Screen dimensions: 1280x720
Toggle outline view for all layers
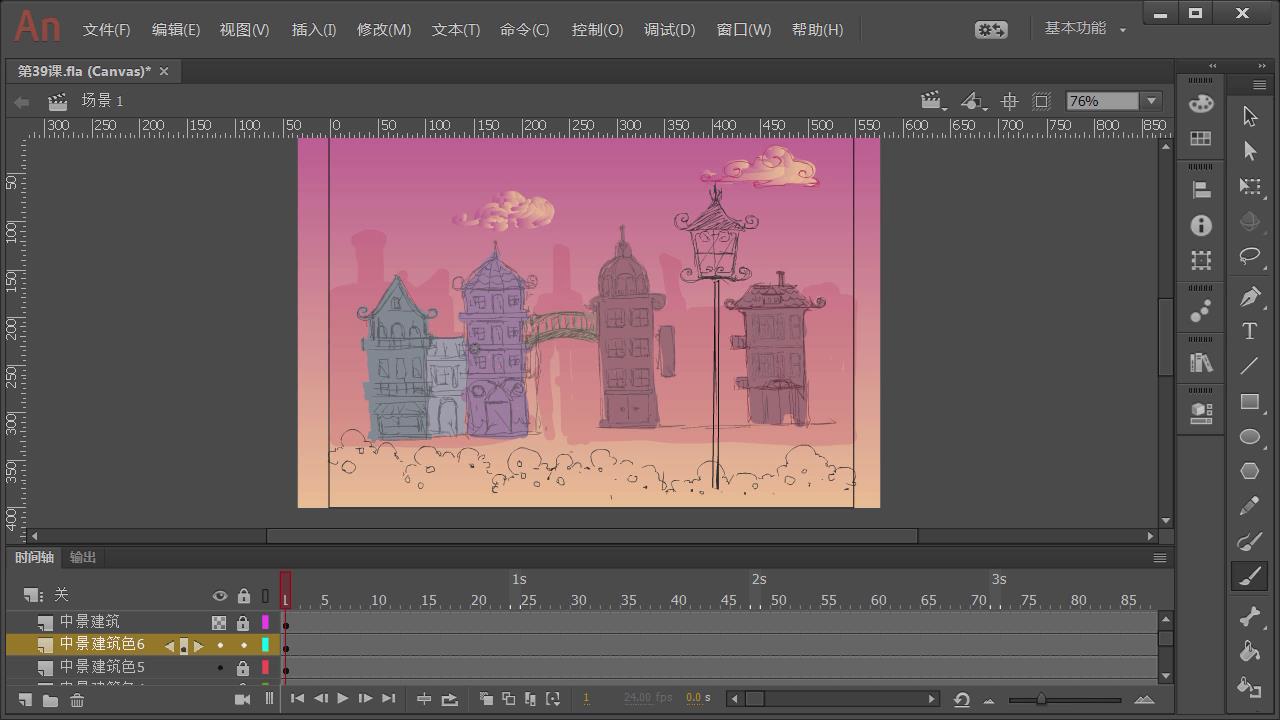click(x=265, y=596)
